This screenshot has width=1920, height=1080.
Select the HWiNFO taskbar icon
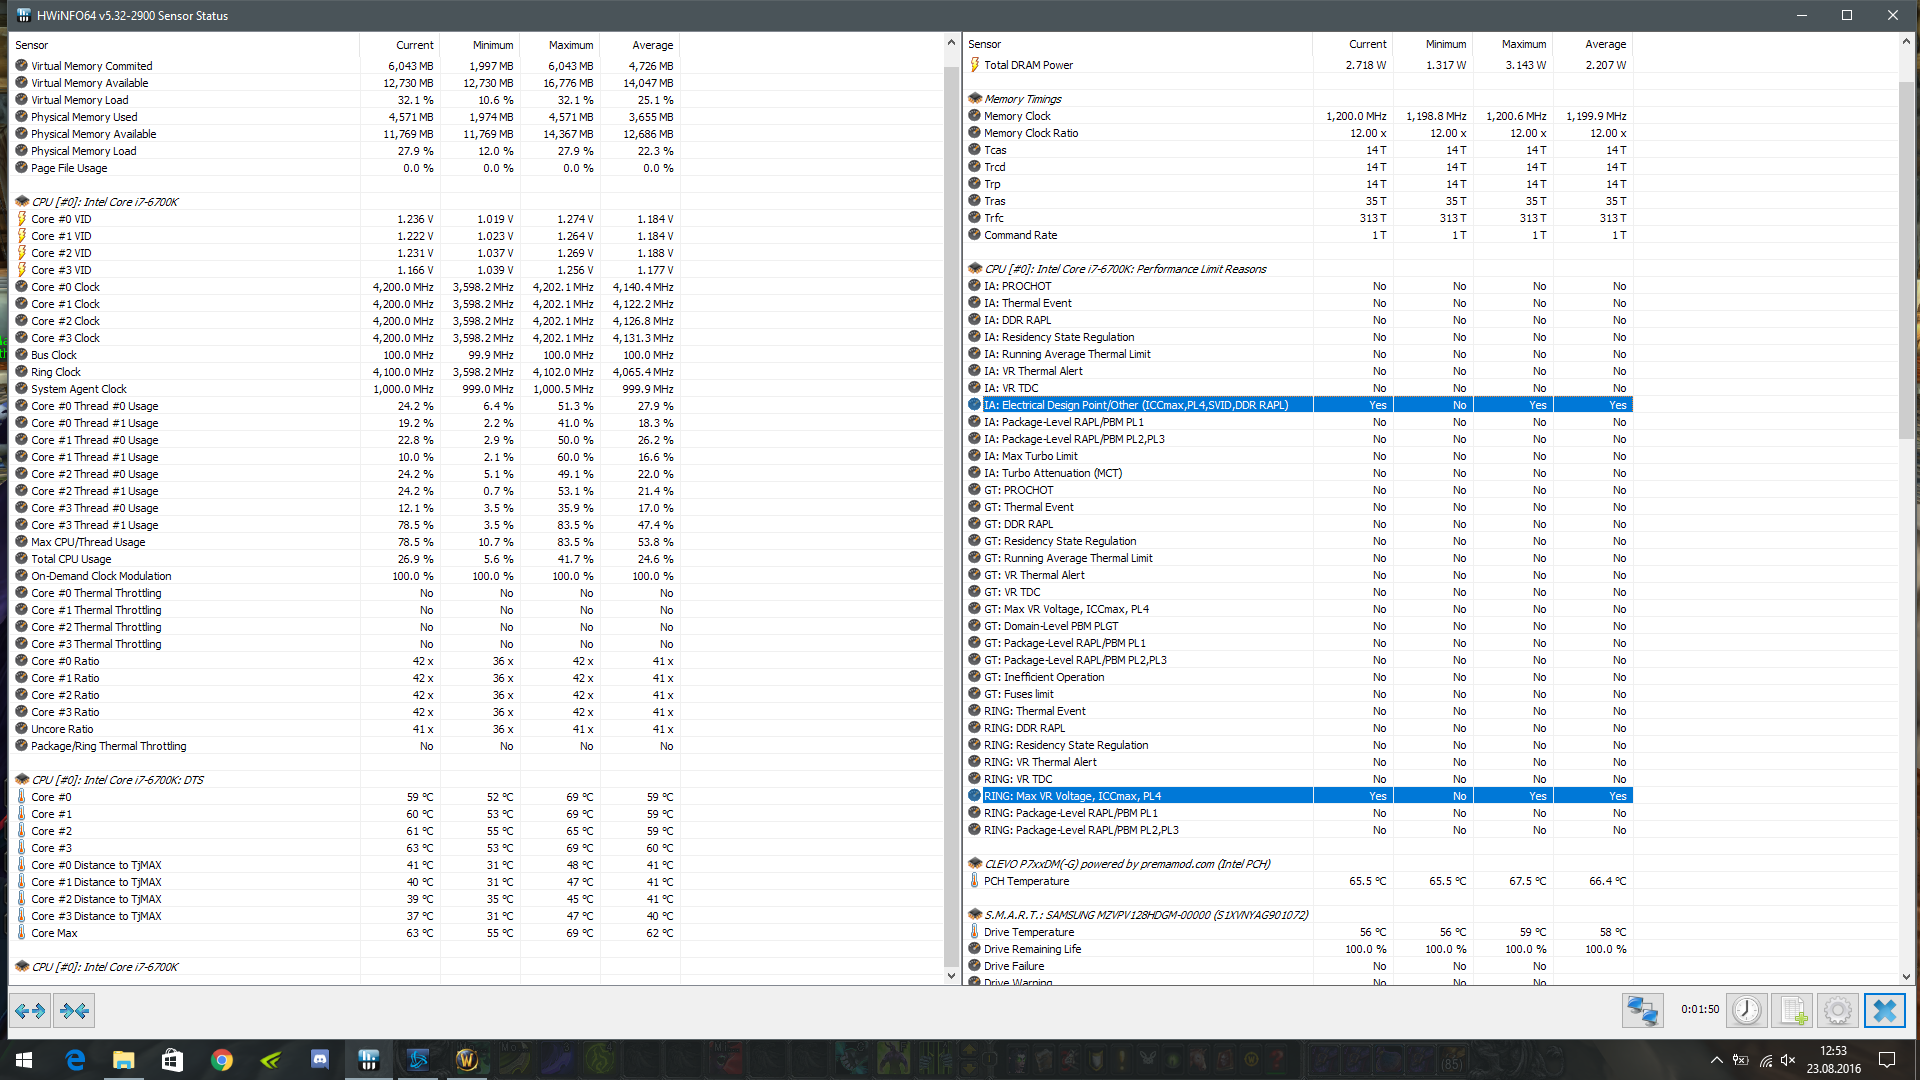tap(368, 1060)
